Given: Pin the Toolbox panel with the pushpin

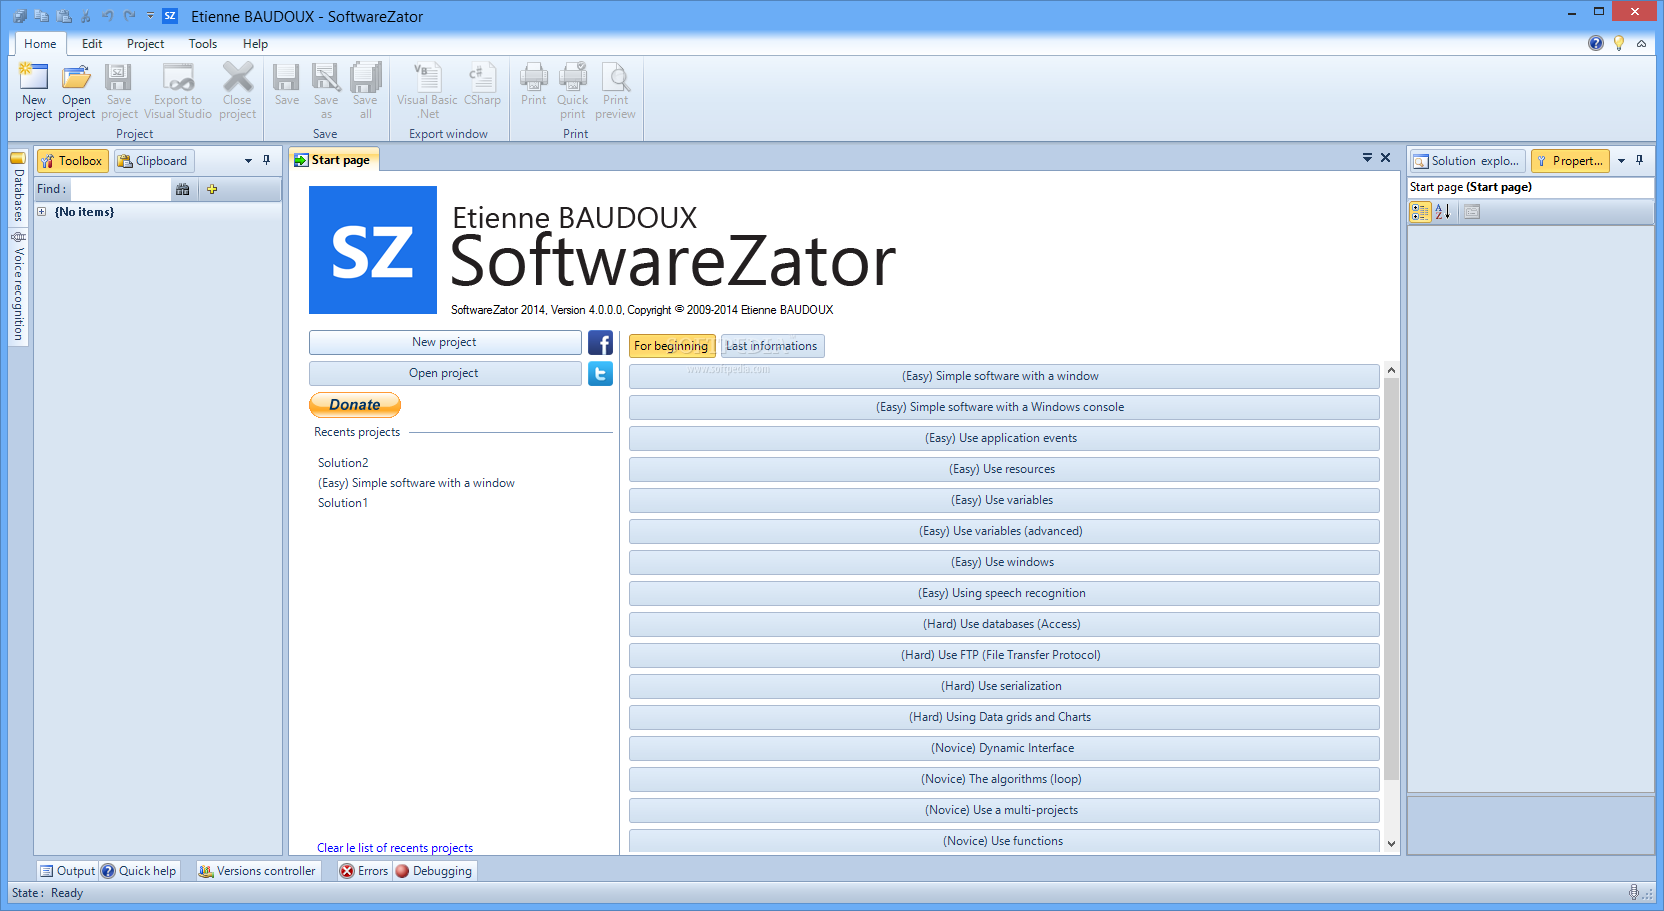Looking at the screenshot, I should tap(266, 160).
